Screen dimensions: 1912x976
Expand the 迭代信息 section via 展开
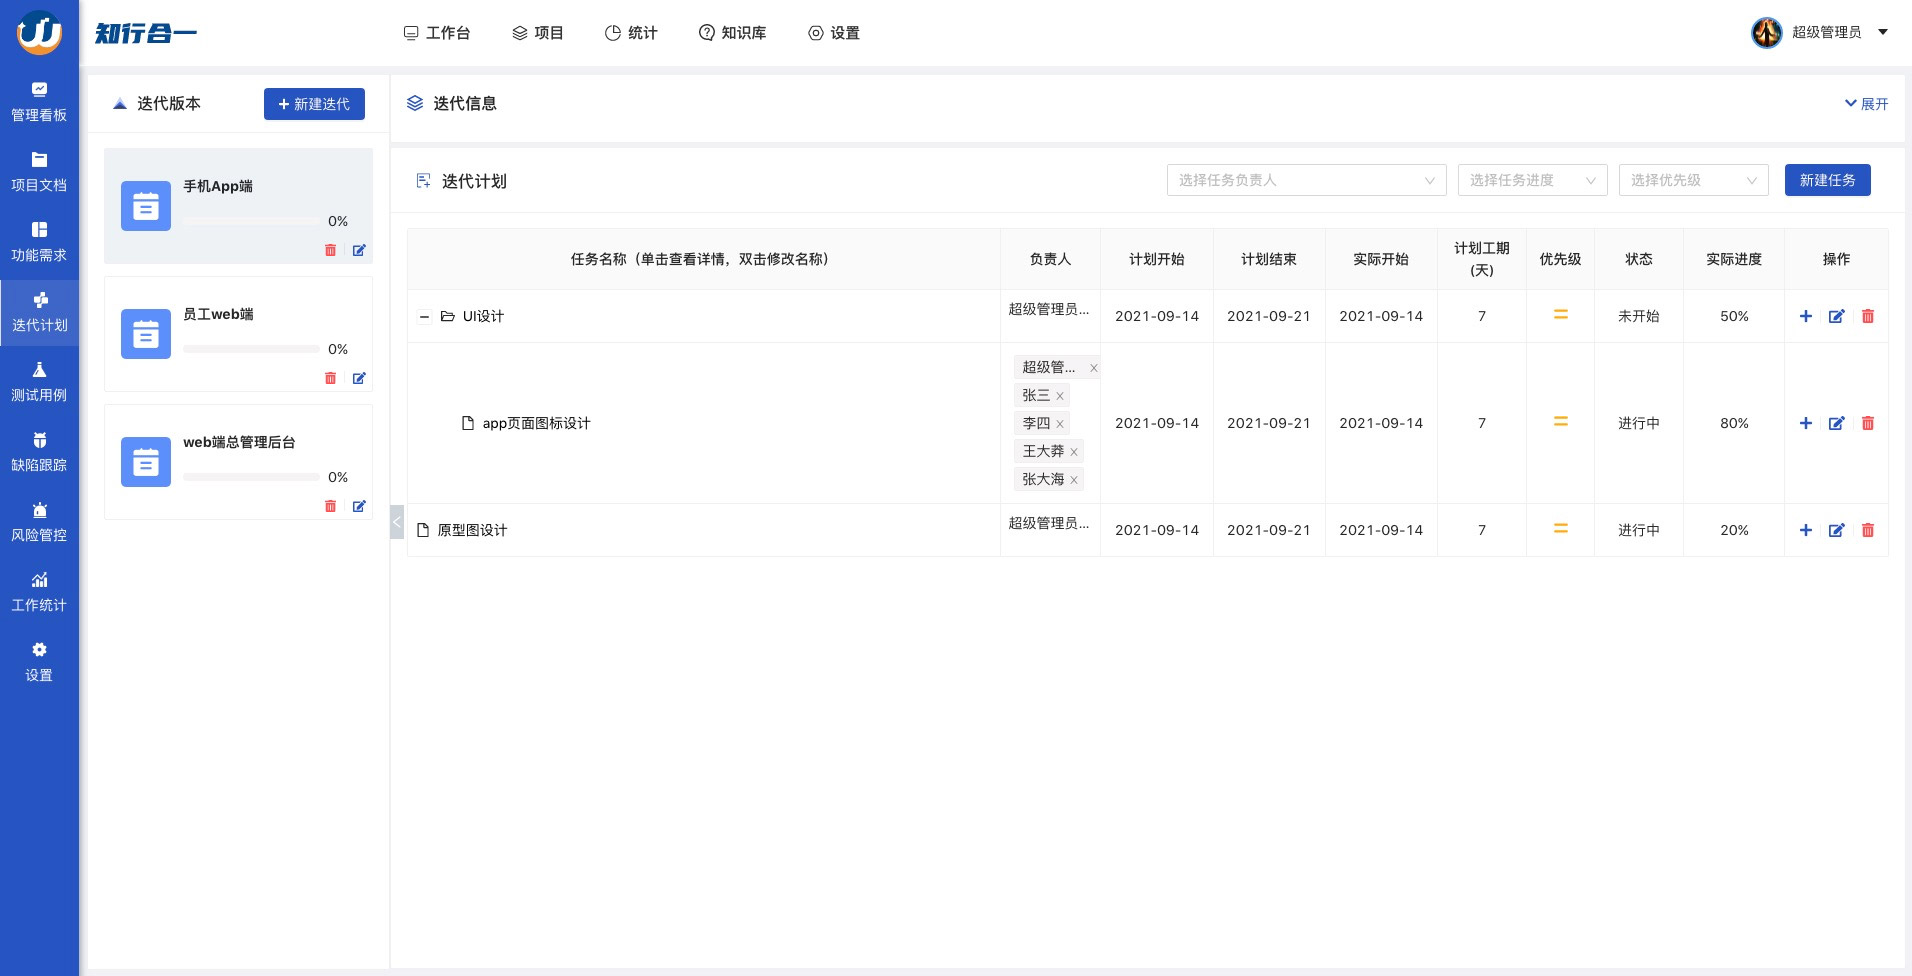(x=1866, y=104)
